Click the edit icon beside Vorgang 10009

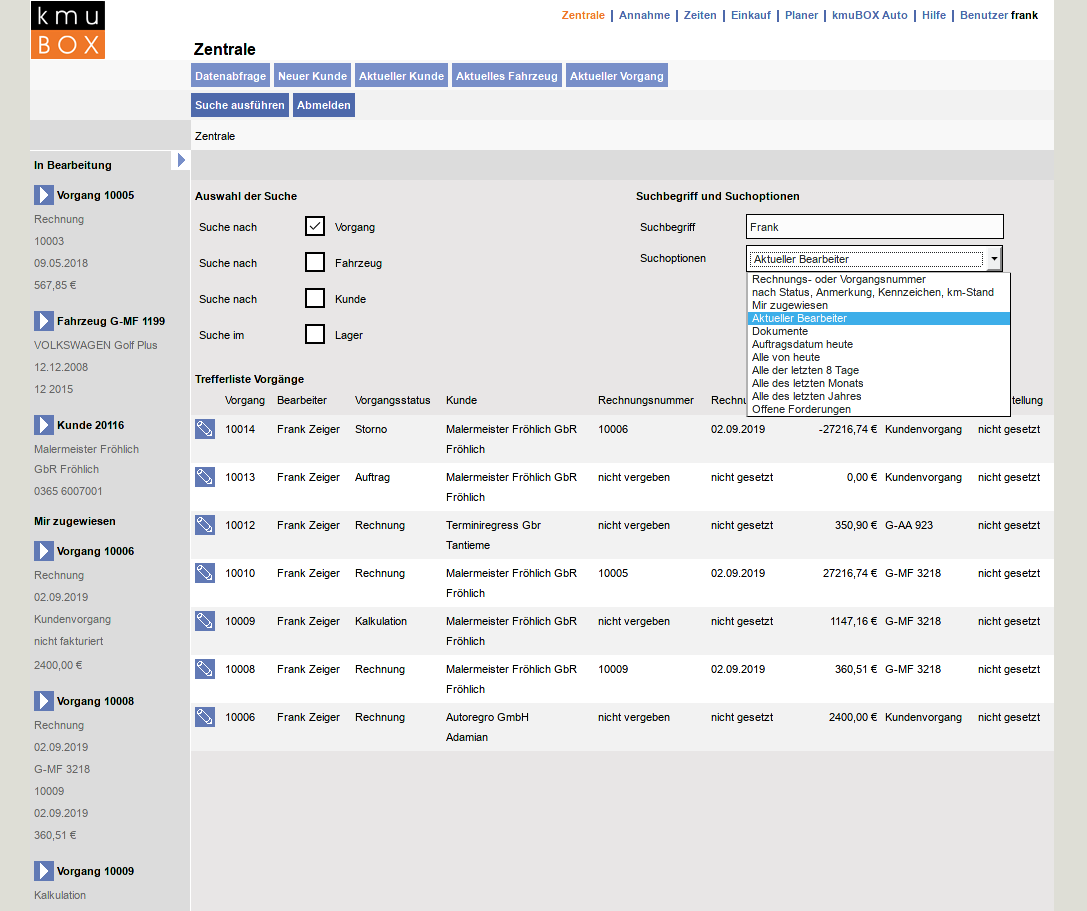point(204,621)
